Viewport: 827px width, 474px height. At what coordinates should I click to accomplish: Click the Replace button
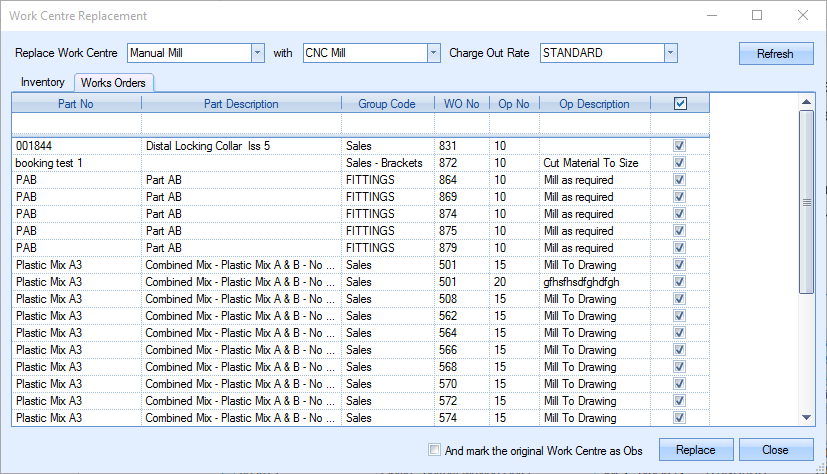pyautogui.click(x=695, y=450)
